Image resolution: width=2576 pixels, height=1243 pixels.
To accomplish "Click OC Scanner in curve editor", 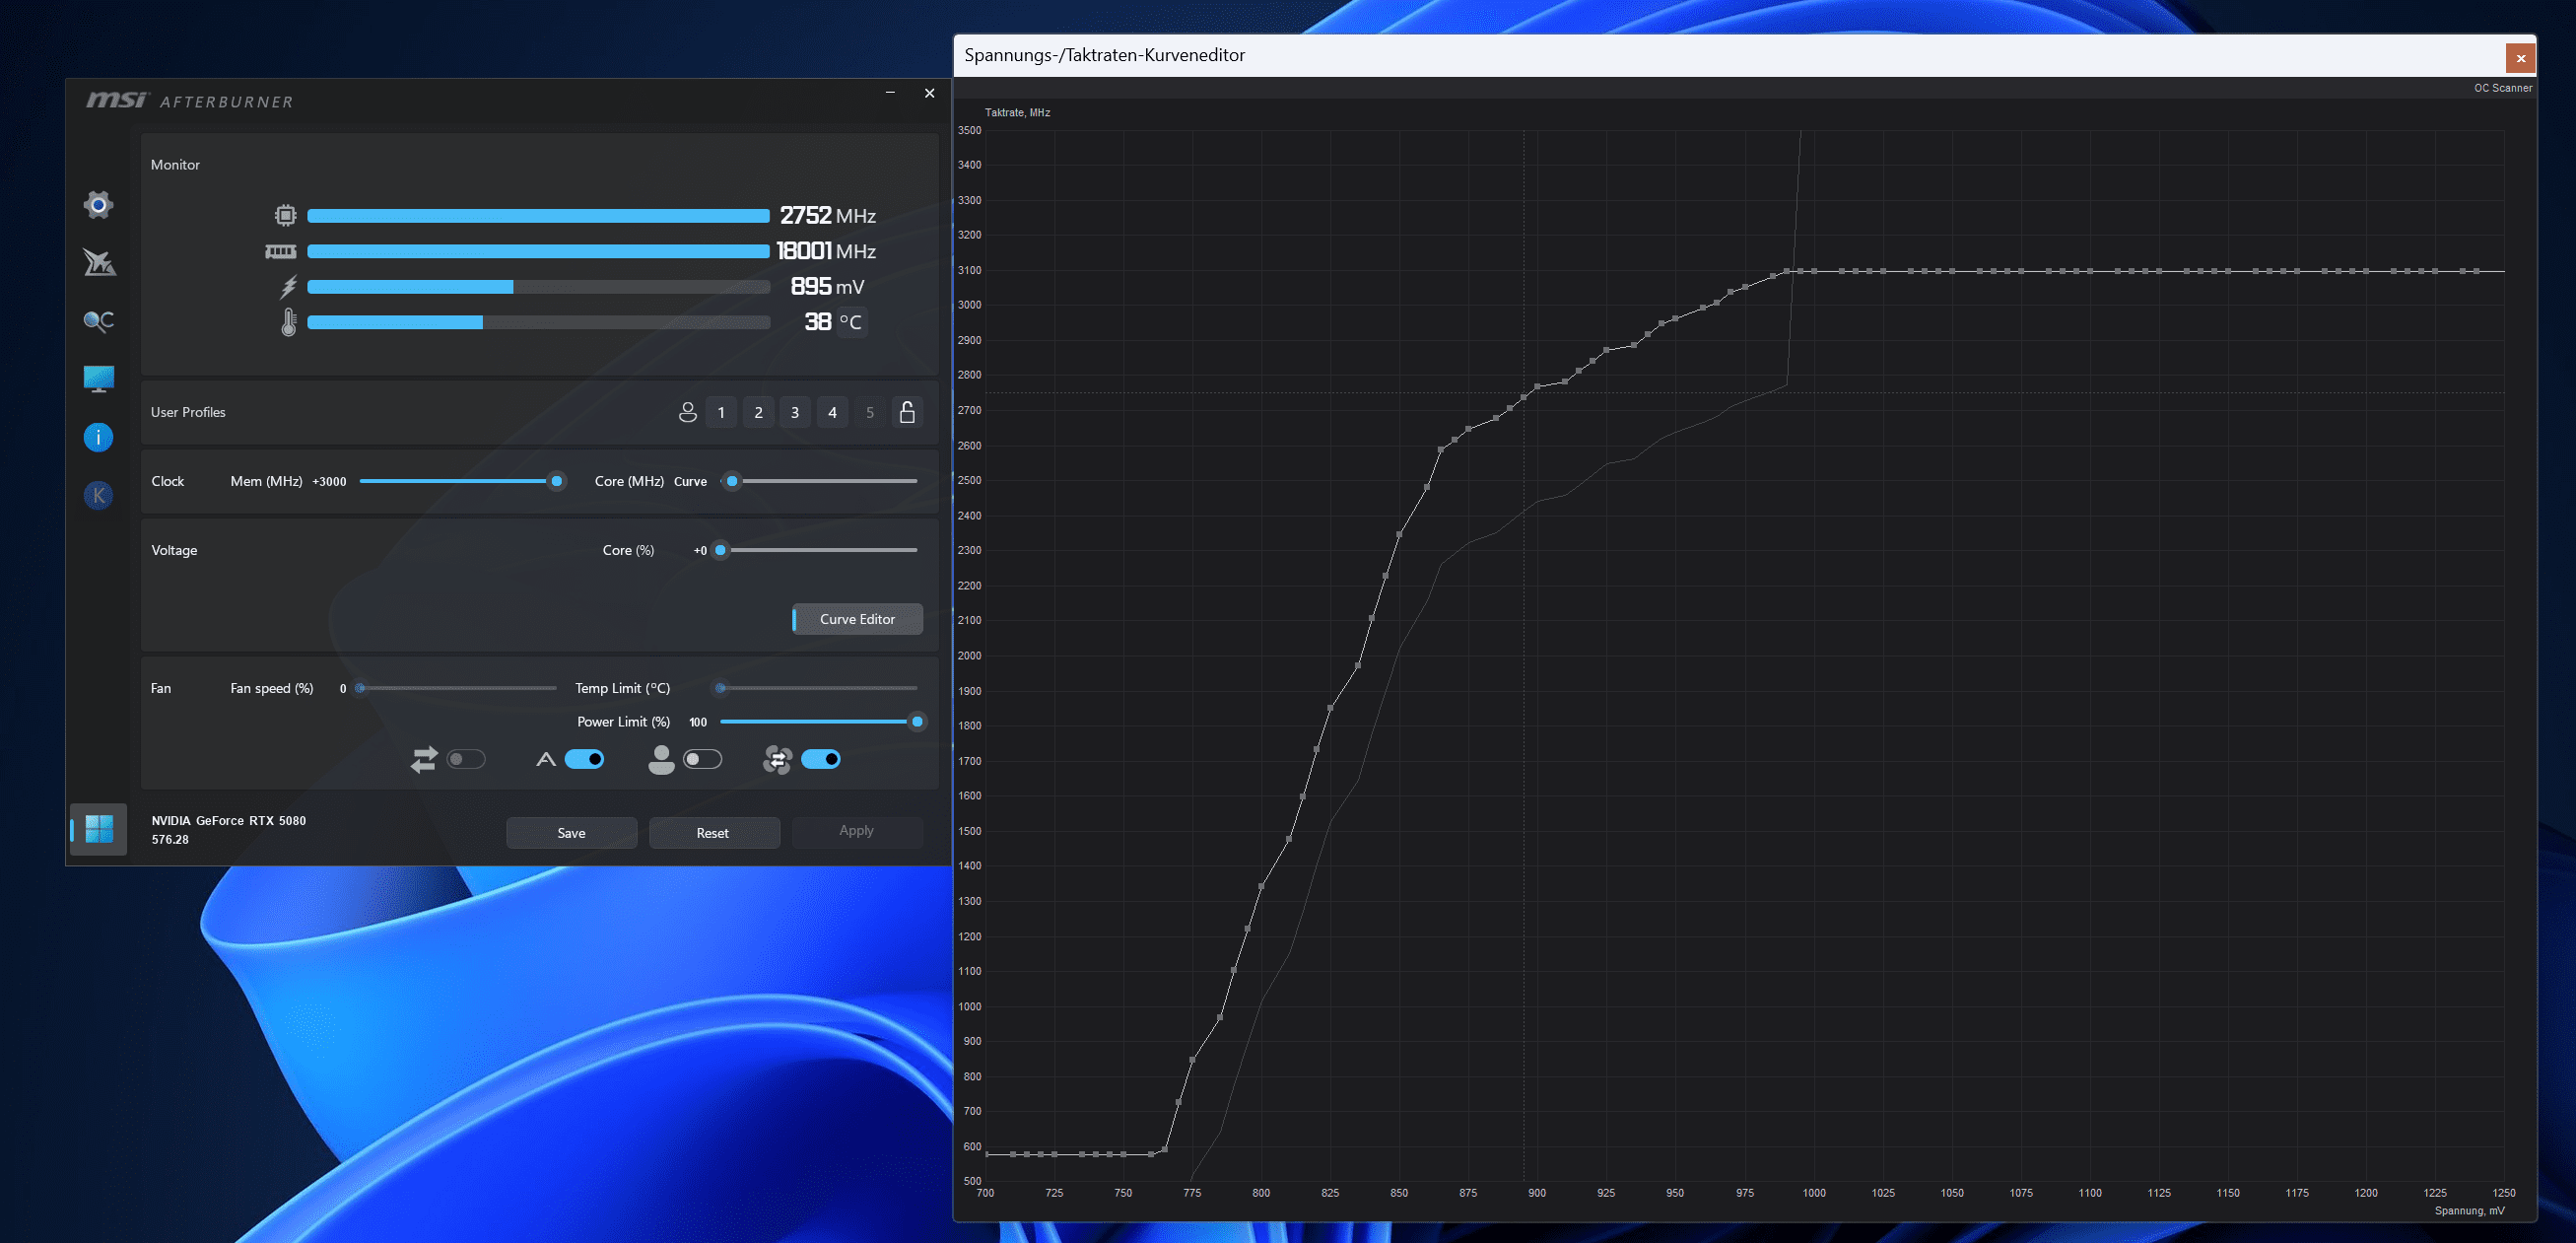I will click(x=2502, y=88).
